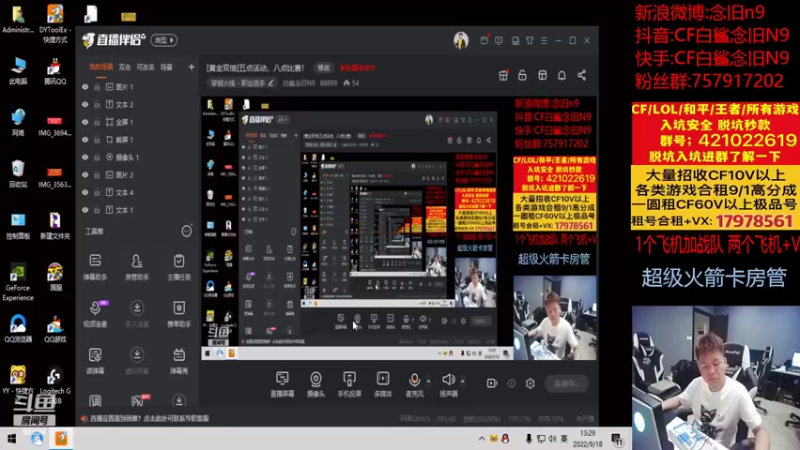
Task: Click the streamer avatar in the title bar
Action: 461,40
